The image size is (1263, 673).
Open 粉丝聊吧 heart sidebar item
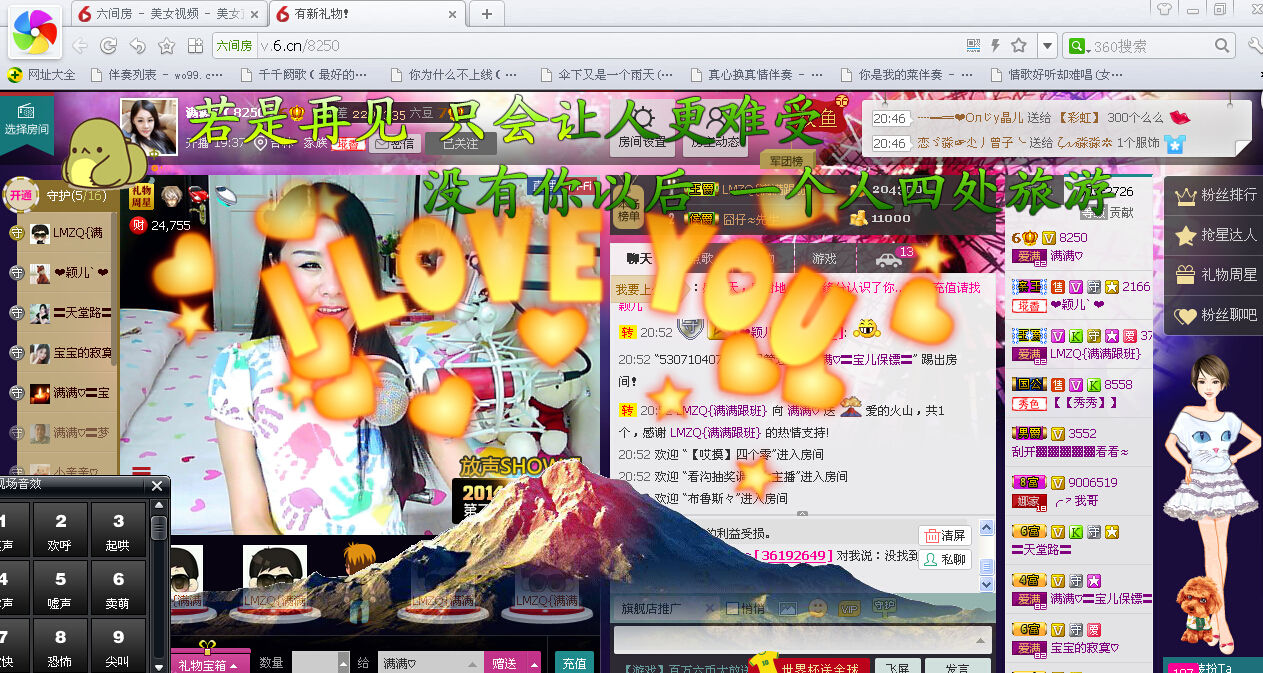(x=1215, y=315)
